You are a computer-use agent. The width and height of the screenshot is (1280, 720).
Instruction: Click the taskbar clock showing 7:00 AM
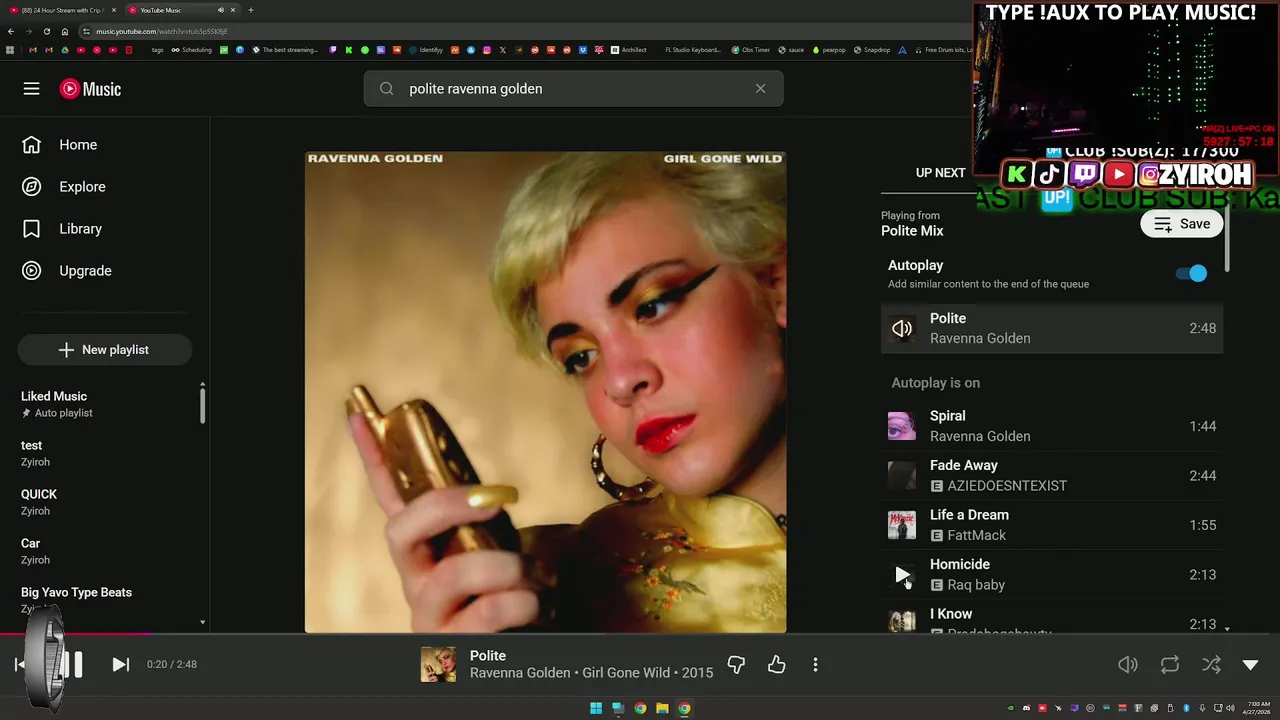[1258, 708]
